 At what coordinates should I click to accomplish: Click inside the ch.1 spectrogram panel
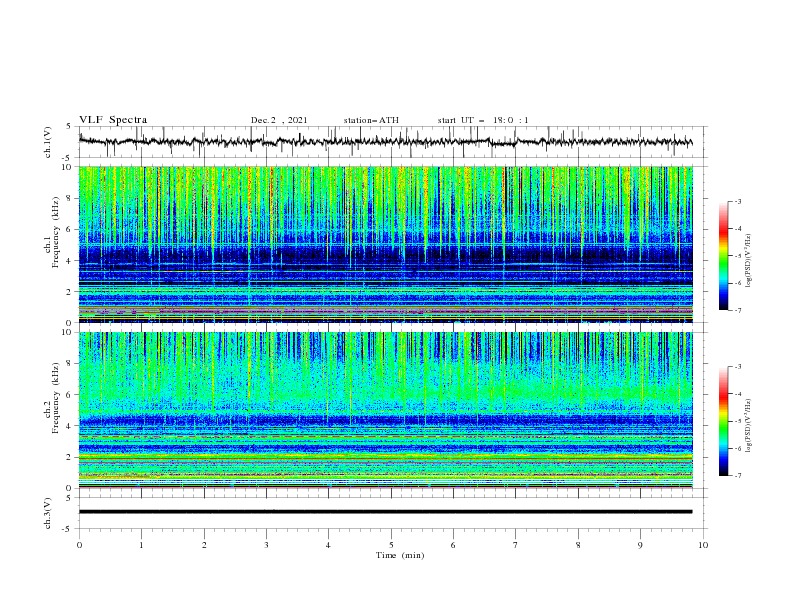385,244
